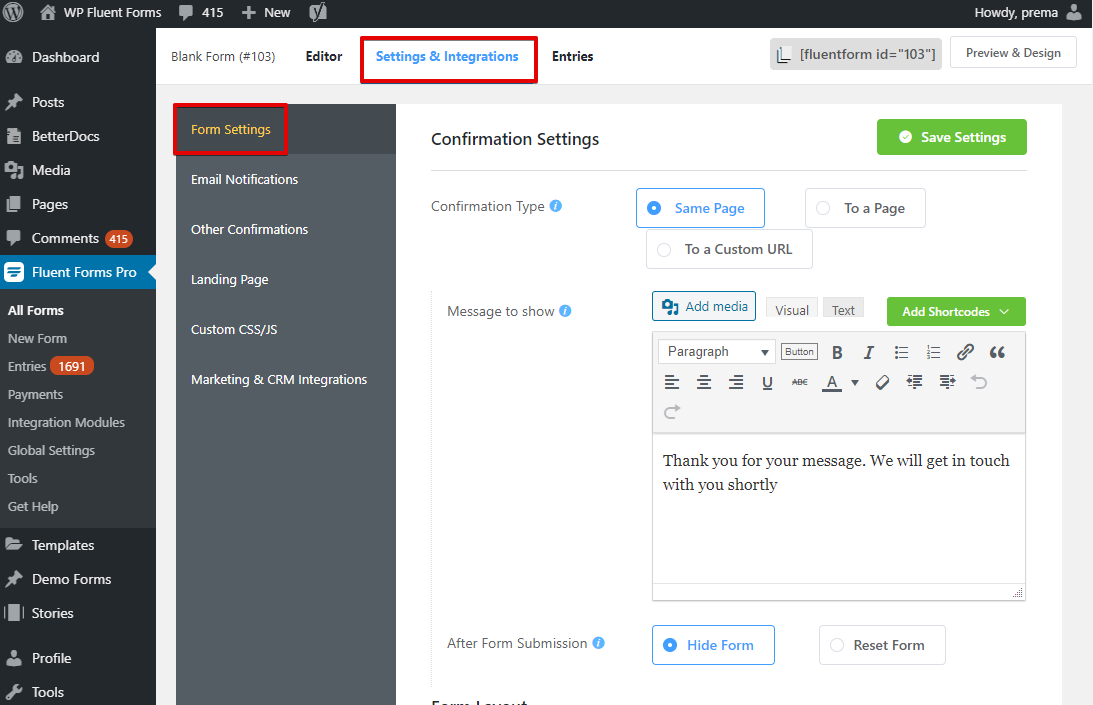Open Comments 415 in sidebar
Image resolution: width=1093 pixels, height=705 pixels.
[x=78, y=238]
